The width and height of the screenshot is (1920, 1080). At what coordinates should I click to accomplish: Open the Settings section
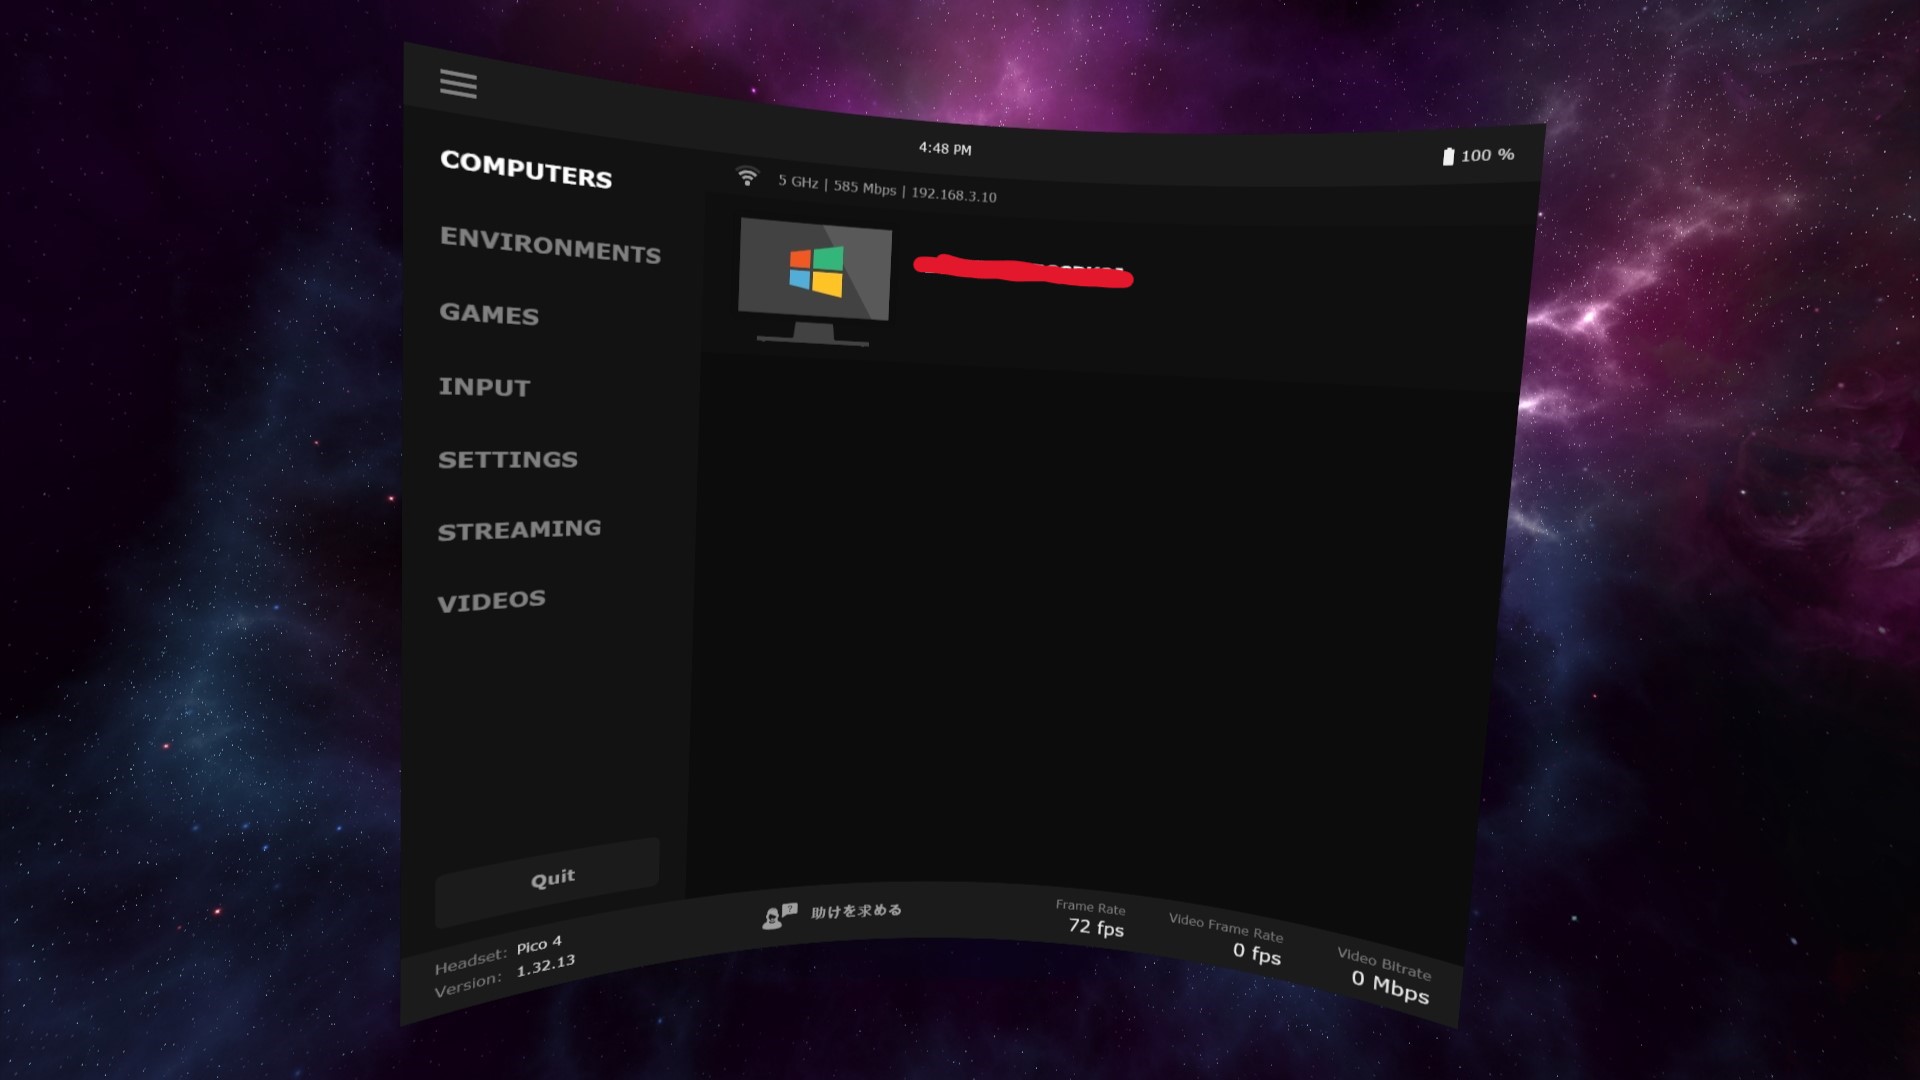pyautogui.click(x=507, y=459)
